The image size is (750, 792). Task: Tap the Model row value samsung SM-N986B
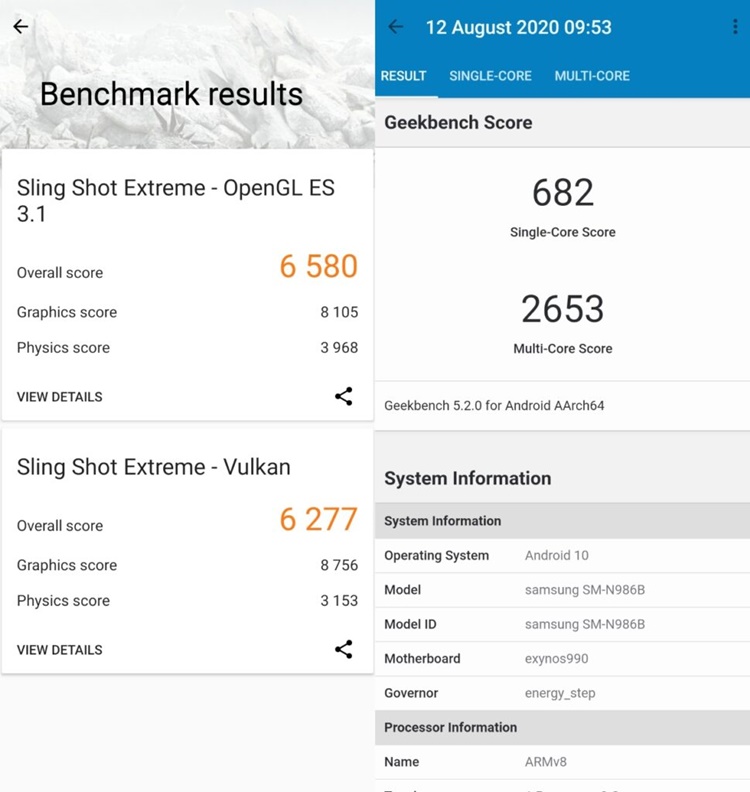(x=585, y=590)
